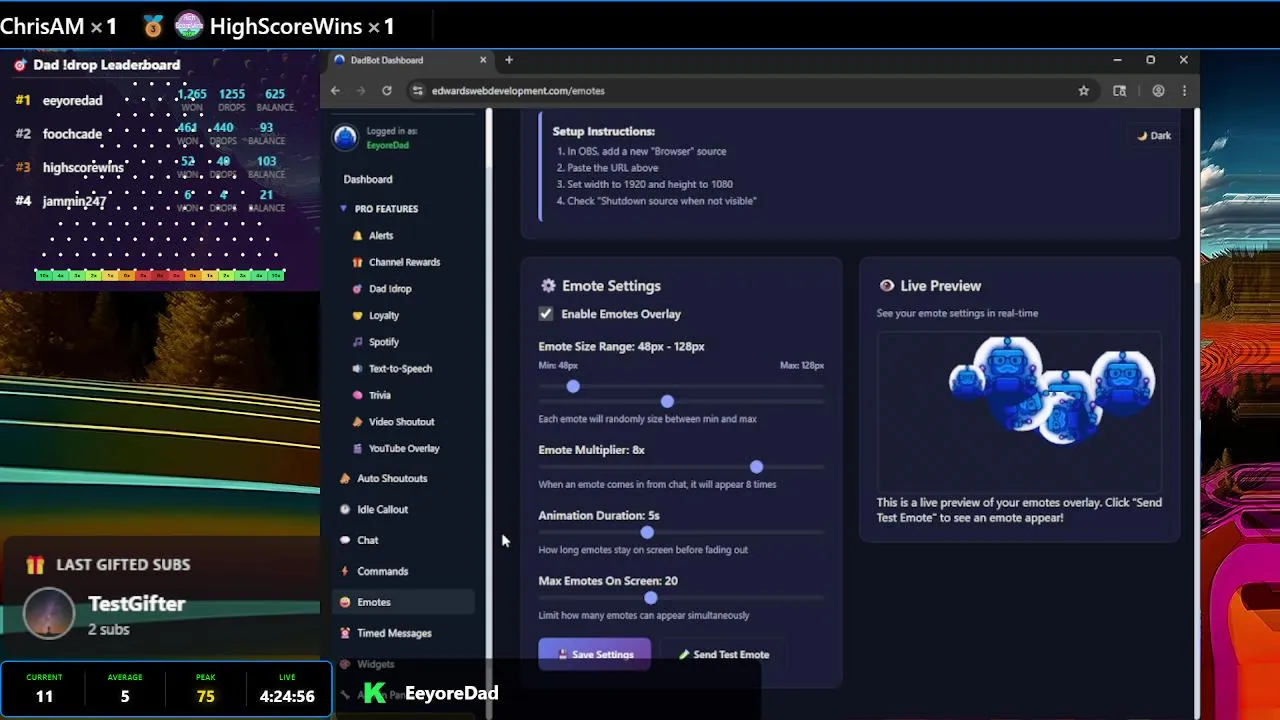
Task: Uncheck Enable Emotes Overlay checkbox
Action: [546, 314]
